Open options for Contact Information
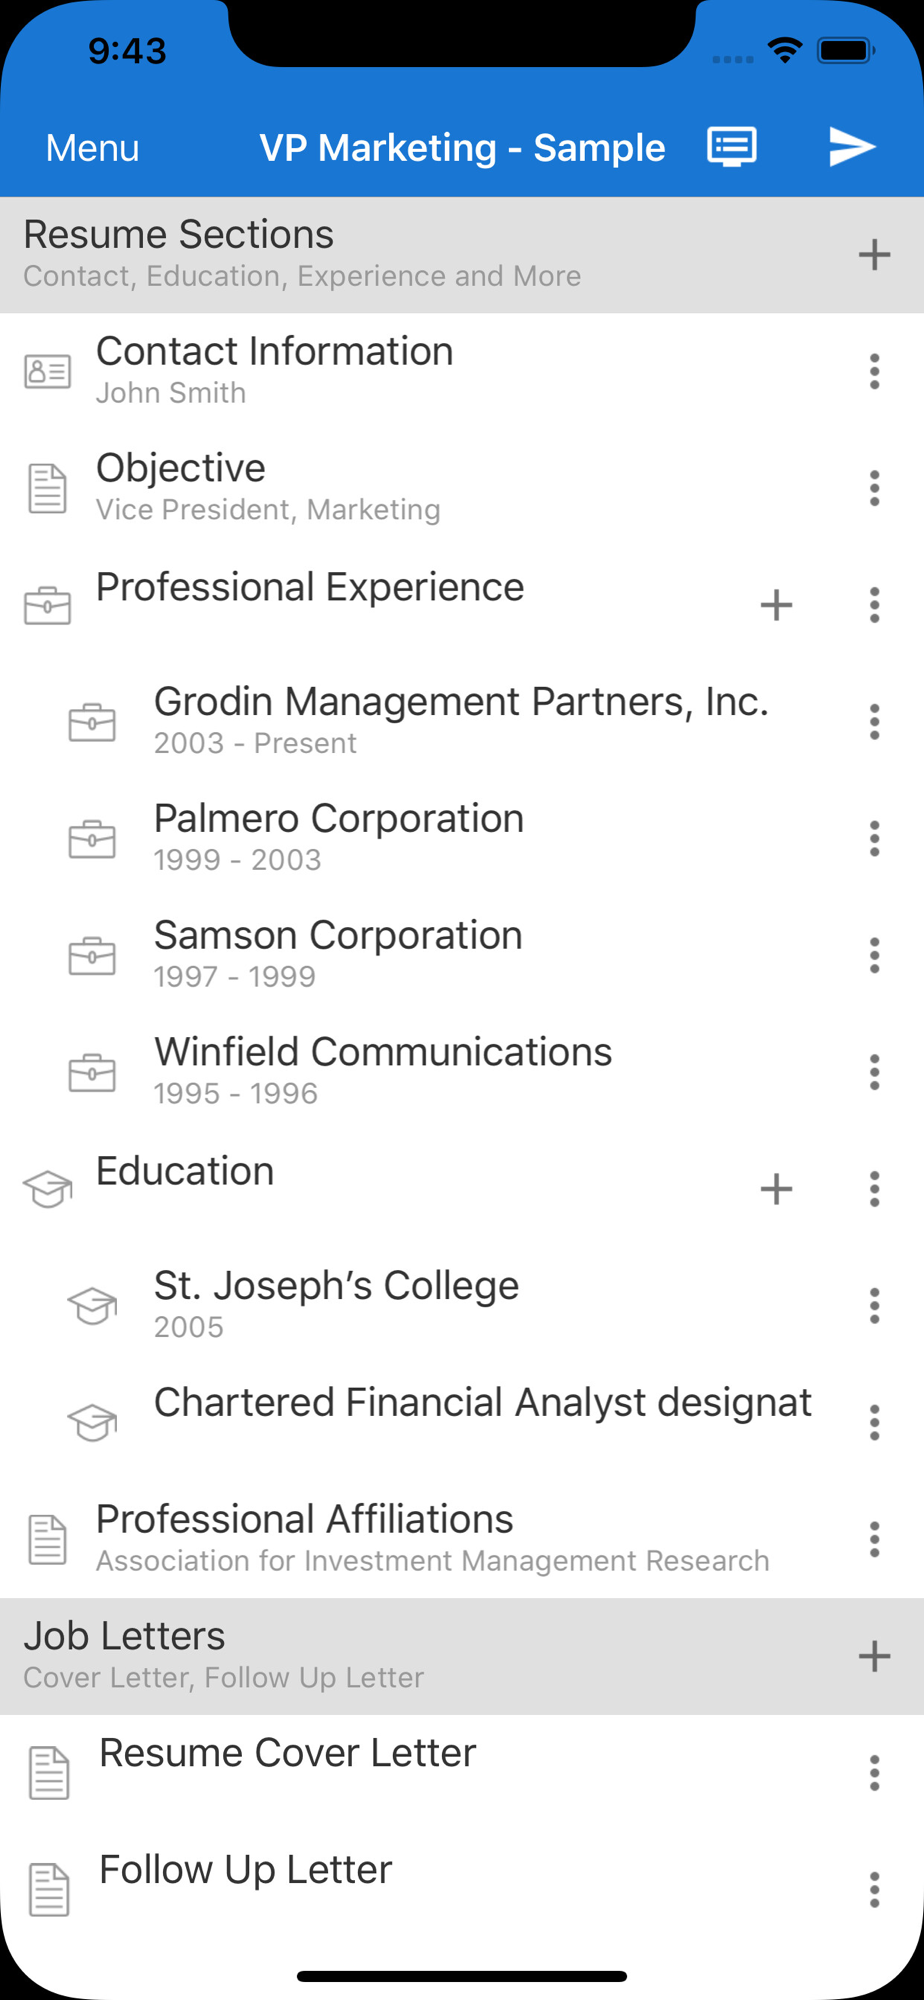The width and height of the screenshot is (924, 2000). pyautogui.click(x=874, y=372)
